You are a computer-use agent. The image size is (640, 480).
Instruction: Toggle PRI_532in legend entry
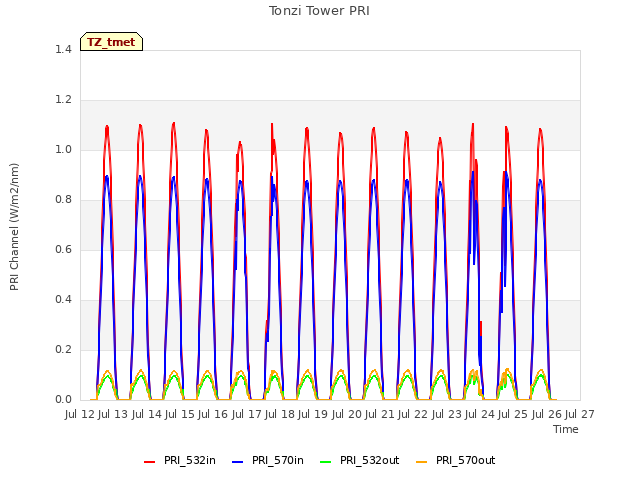(x=180, y=461)
